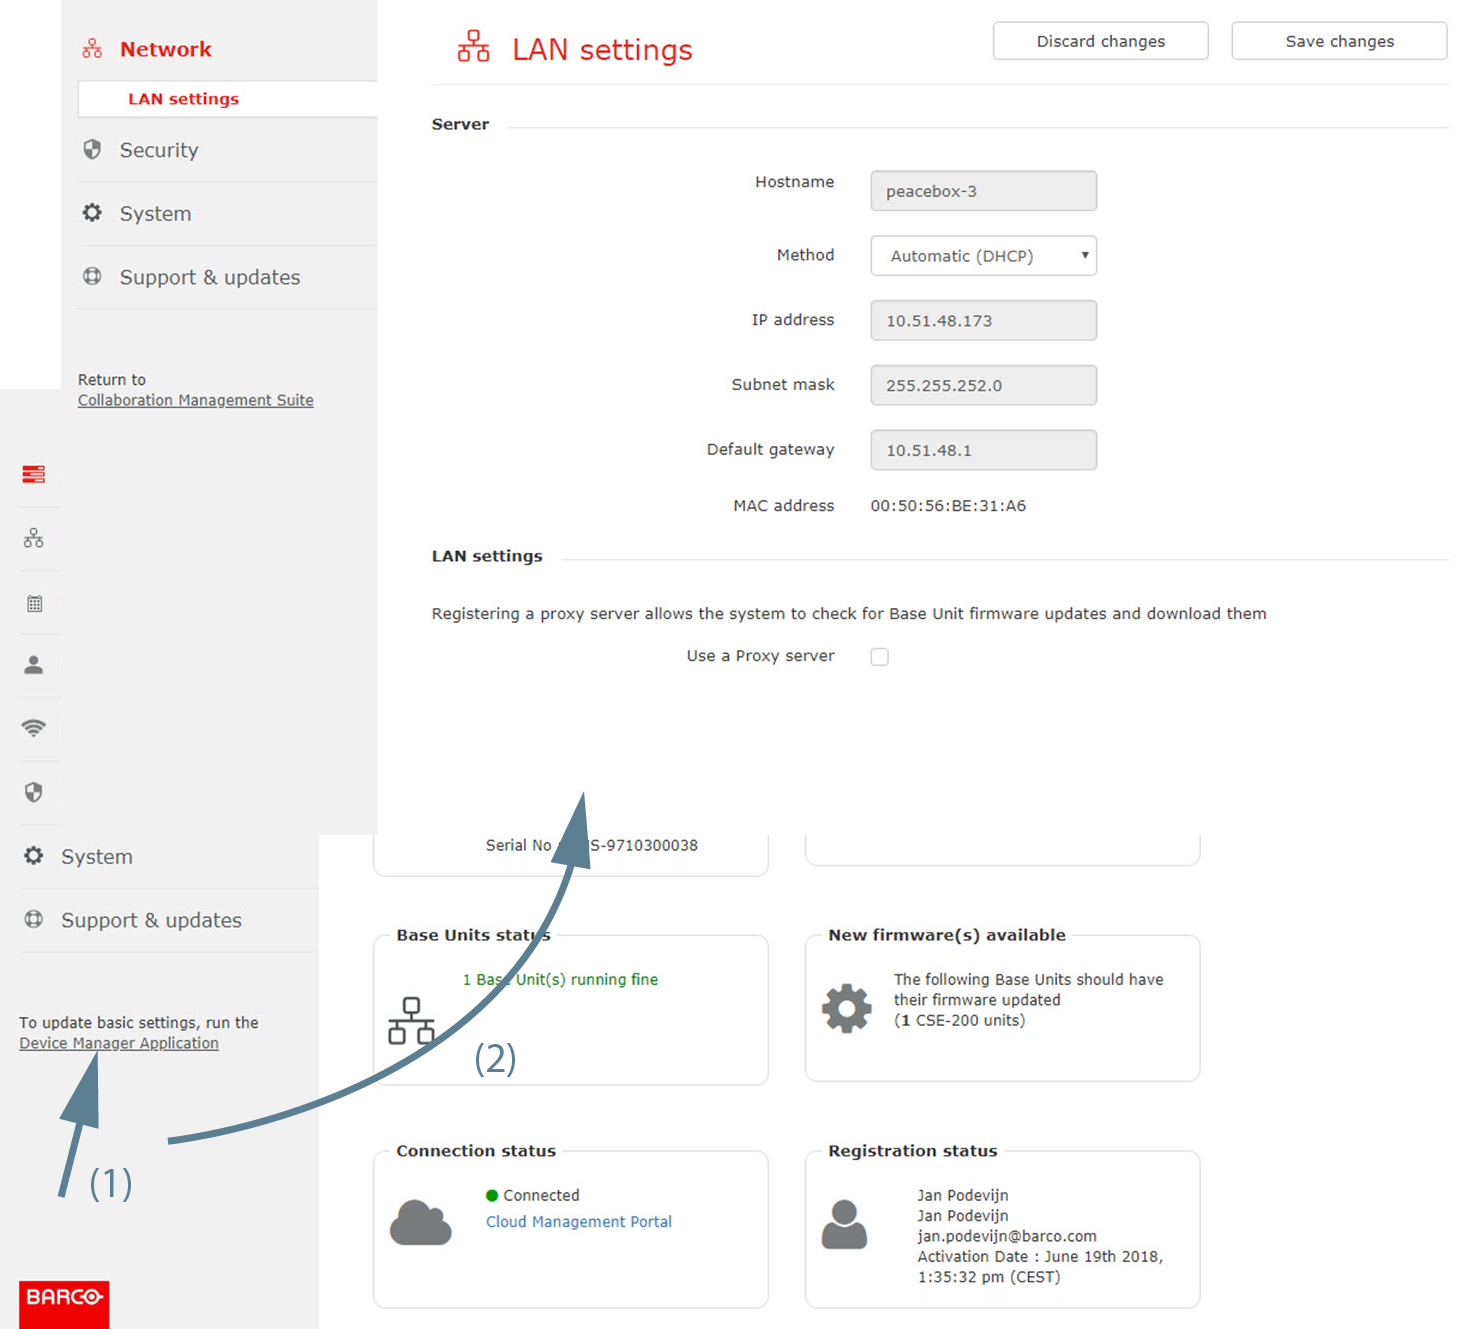Click the lifebuoy icon in the suite sidebar
The height and width of the screenshot is (1329, 1480).
[x=33, y=919]
